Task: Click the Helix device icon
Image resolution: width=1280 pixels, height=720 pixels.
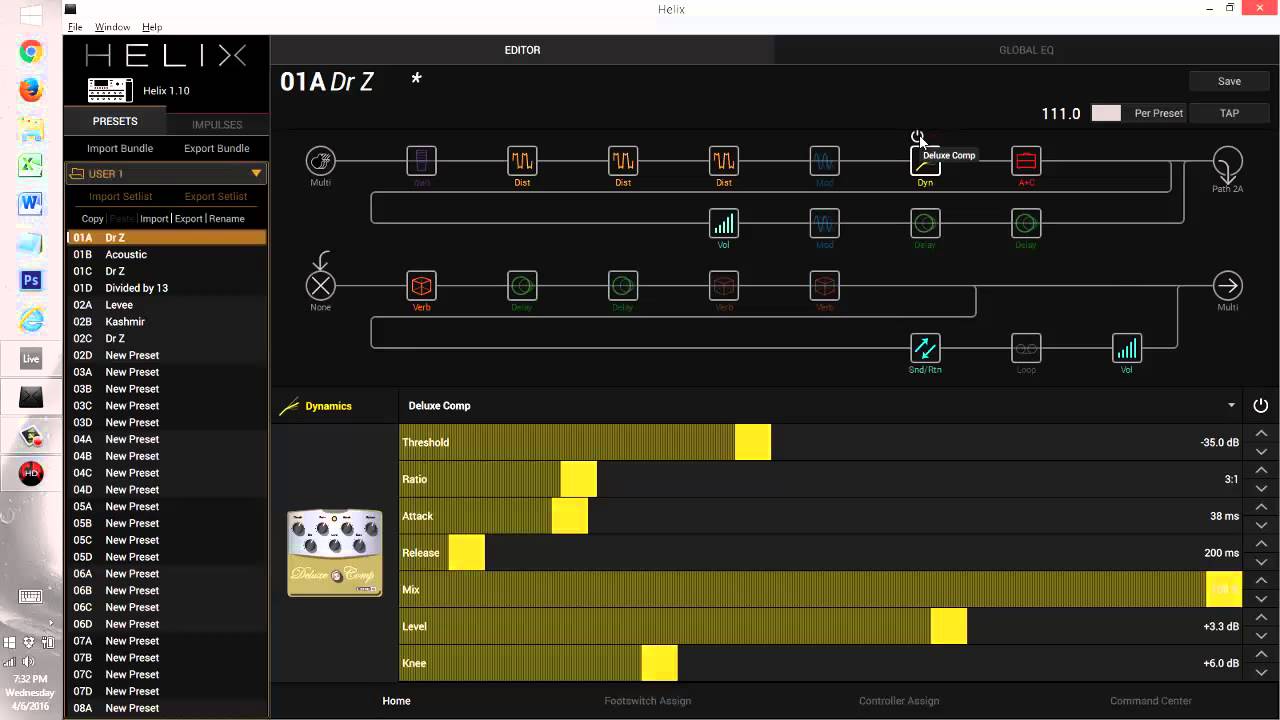Action: pos(109,90)
